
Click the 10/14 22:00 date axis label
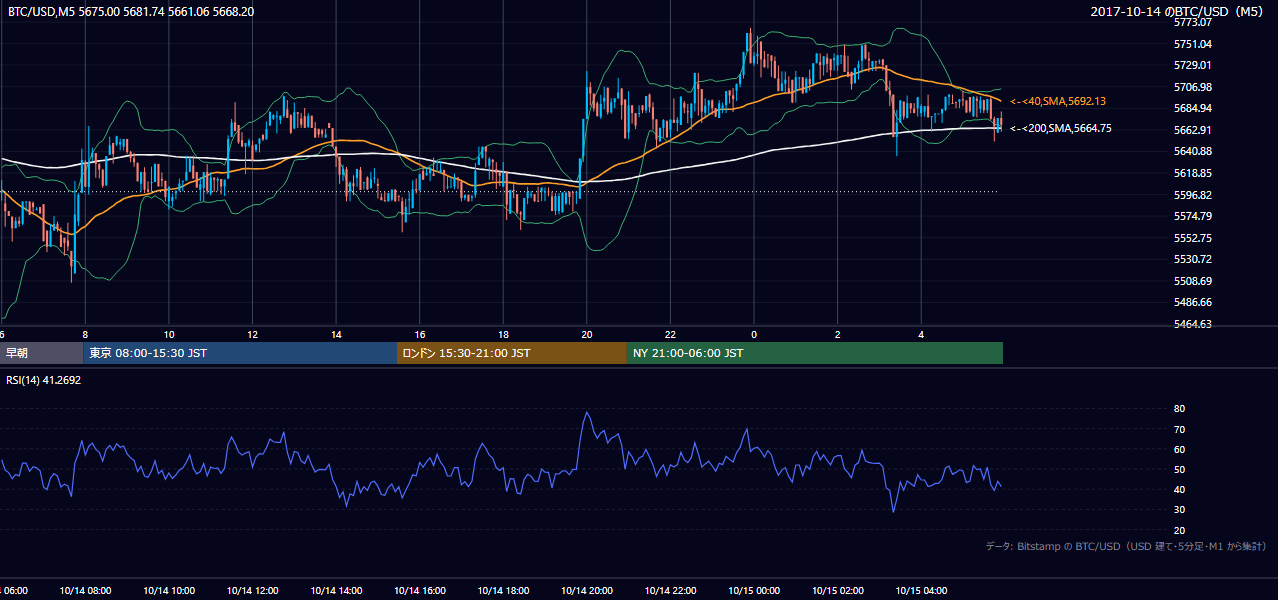[670, 590]
